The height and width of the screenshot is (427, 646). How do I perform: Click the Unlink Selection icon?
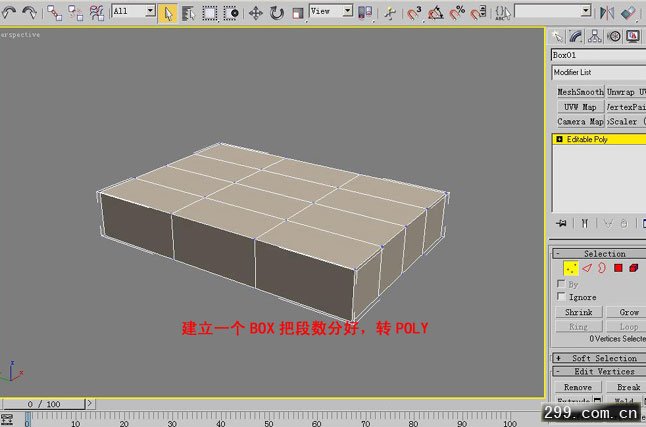[75, 13]
